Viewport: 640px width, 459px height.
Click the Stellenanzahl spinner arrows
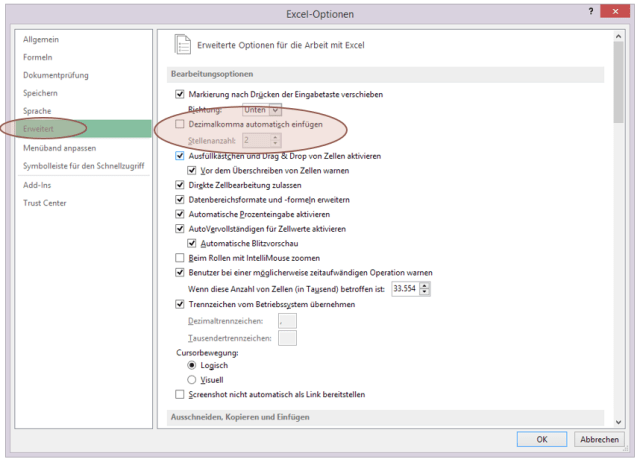[274, 141]
